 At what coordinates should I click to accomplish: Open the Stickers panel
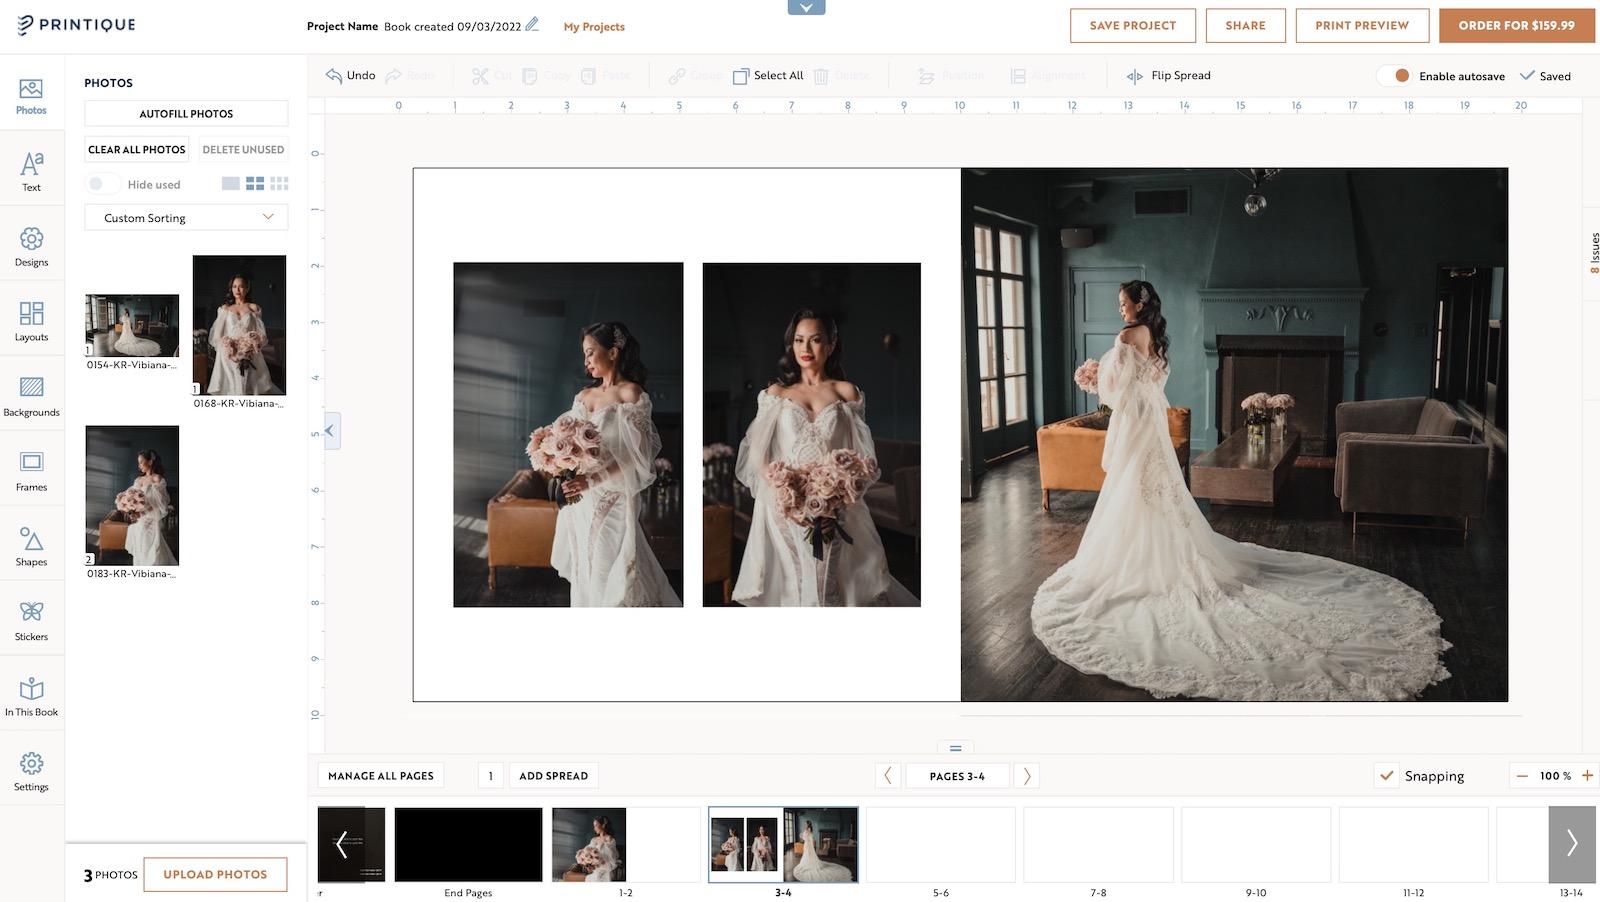pos(31,618)
